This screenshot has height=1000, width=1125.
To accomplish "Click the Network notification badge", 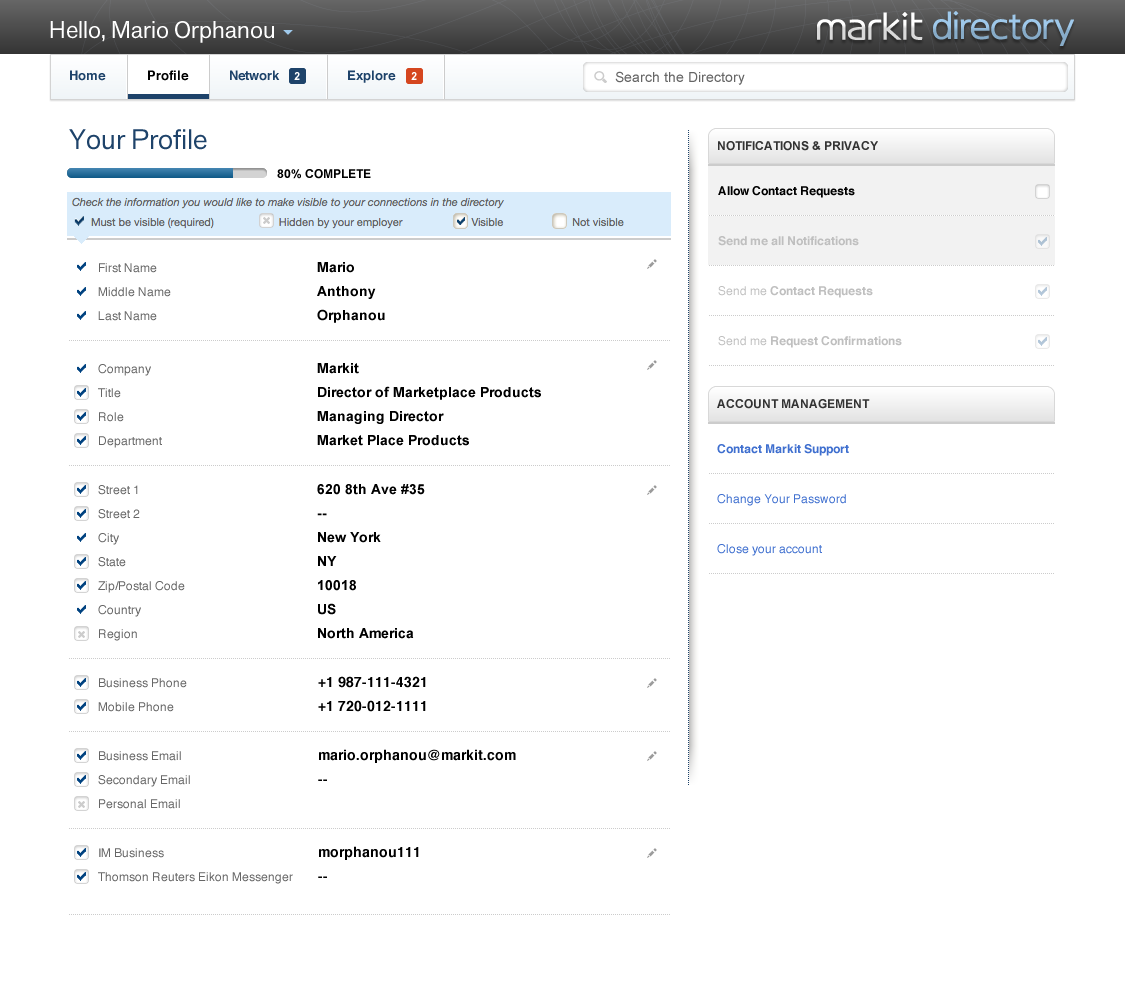I will coord(297,76).
